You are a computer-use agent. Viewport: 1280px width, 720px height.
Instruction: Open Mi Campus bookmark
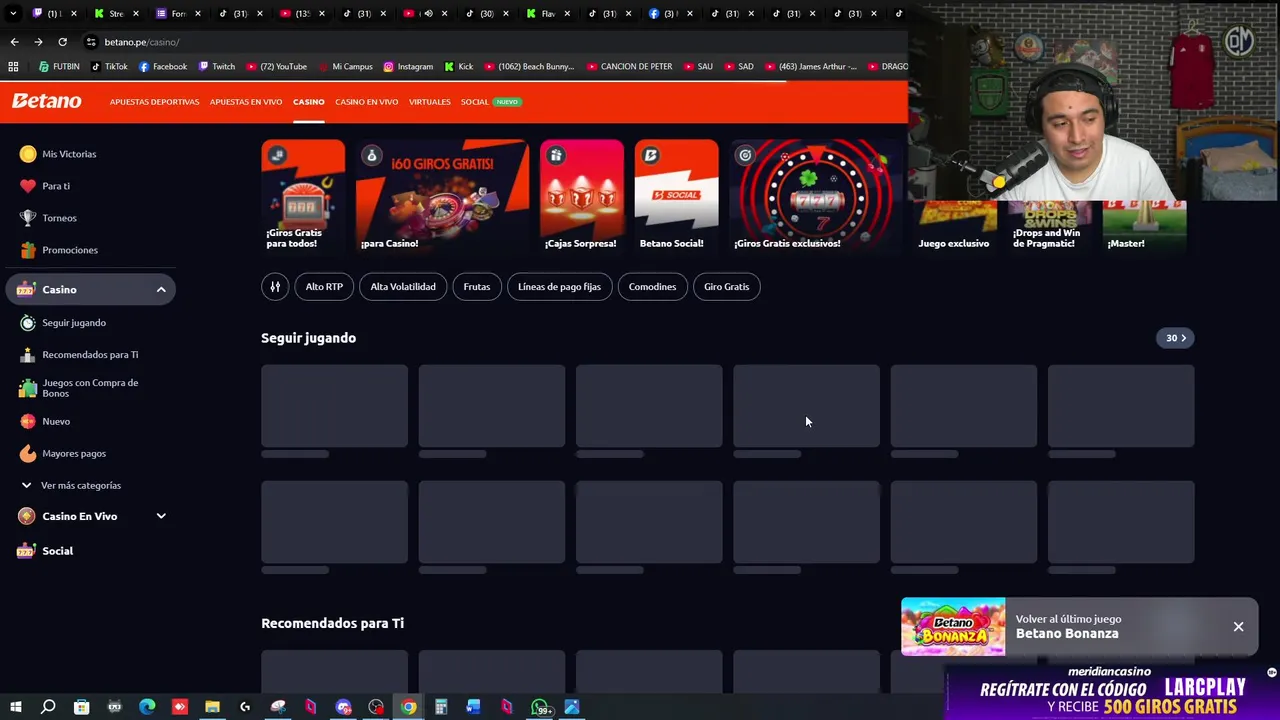[345, 67]
